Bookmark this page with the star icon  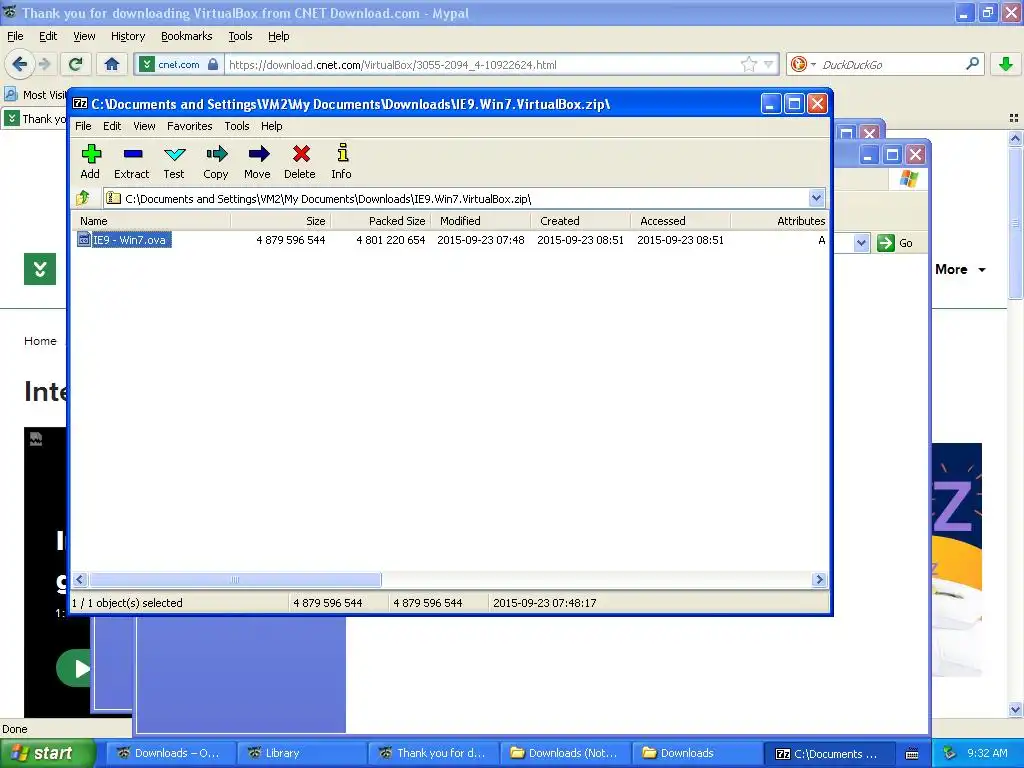point(748,64)
